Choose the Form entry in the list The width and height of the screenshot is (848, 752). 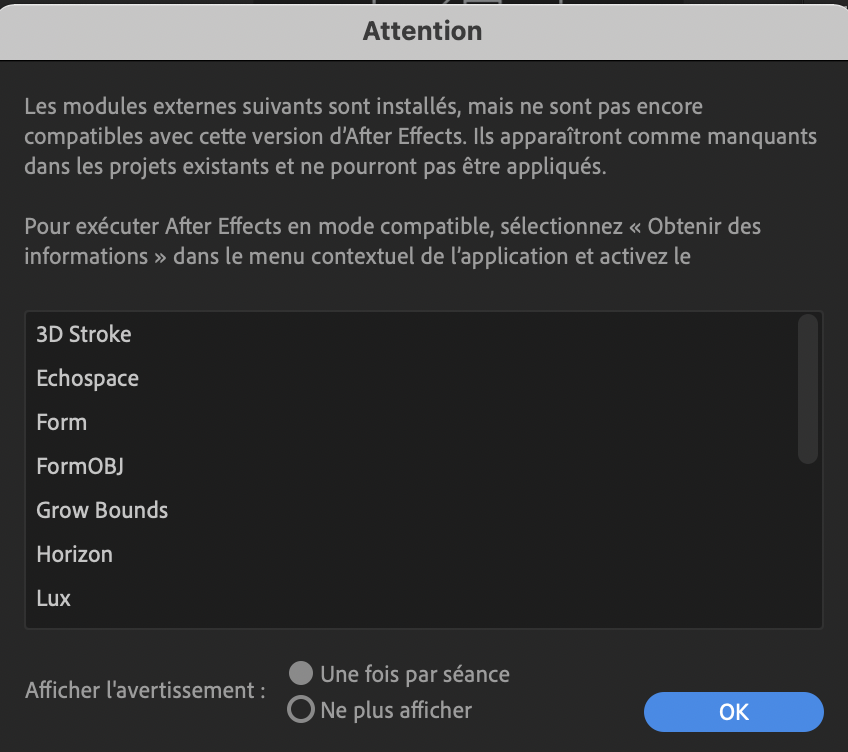(62, 422)
